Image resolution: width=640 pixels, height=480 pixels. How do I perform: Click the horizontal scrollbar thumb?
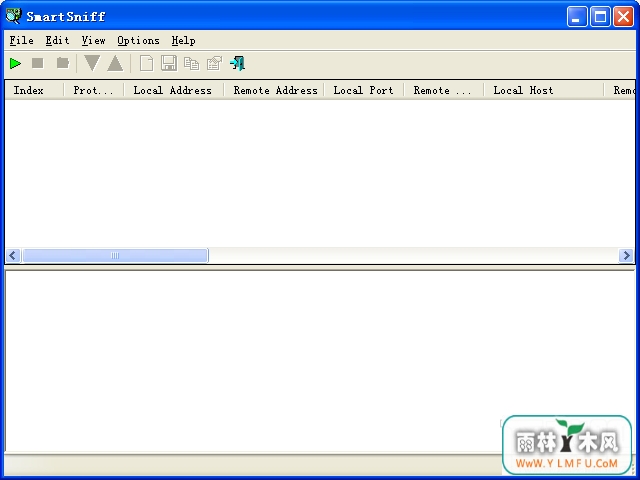pyautogui.click(x=115, y=256)
